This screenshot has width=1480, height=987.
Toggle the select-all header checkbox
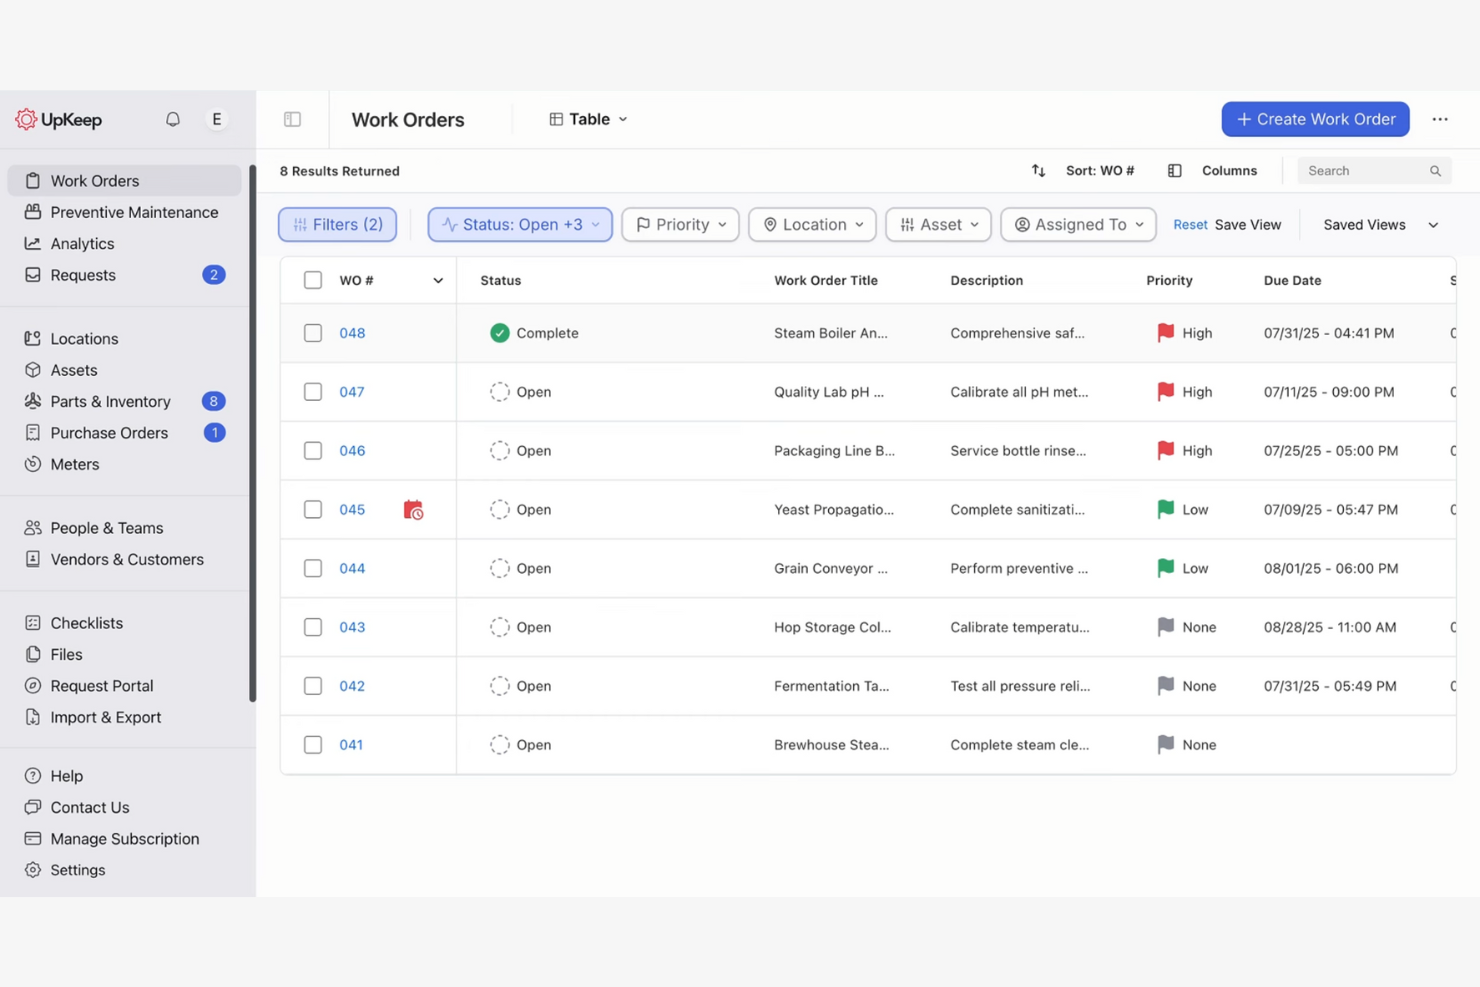point(313,280)
